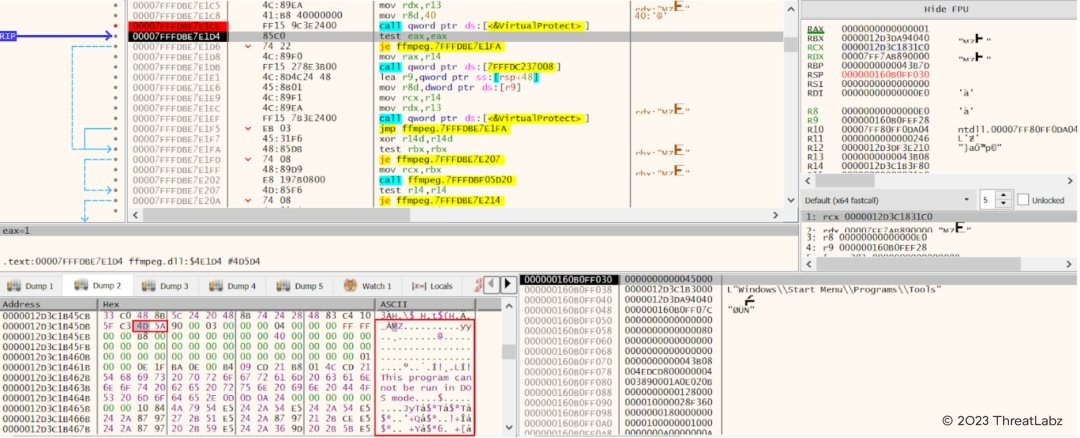Select stack address 000000160B0FF030
The height and width of the screenshot is (438, 1080).
[569, 280]
